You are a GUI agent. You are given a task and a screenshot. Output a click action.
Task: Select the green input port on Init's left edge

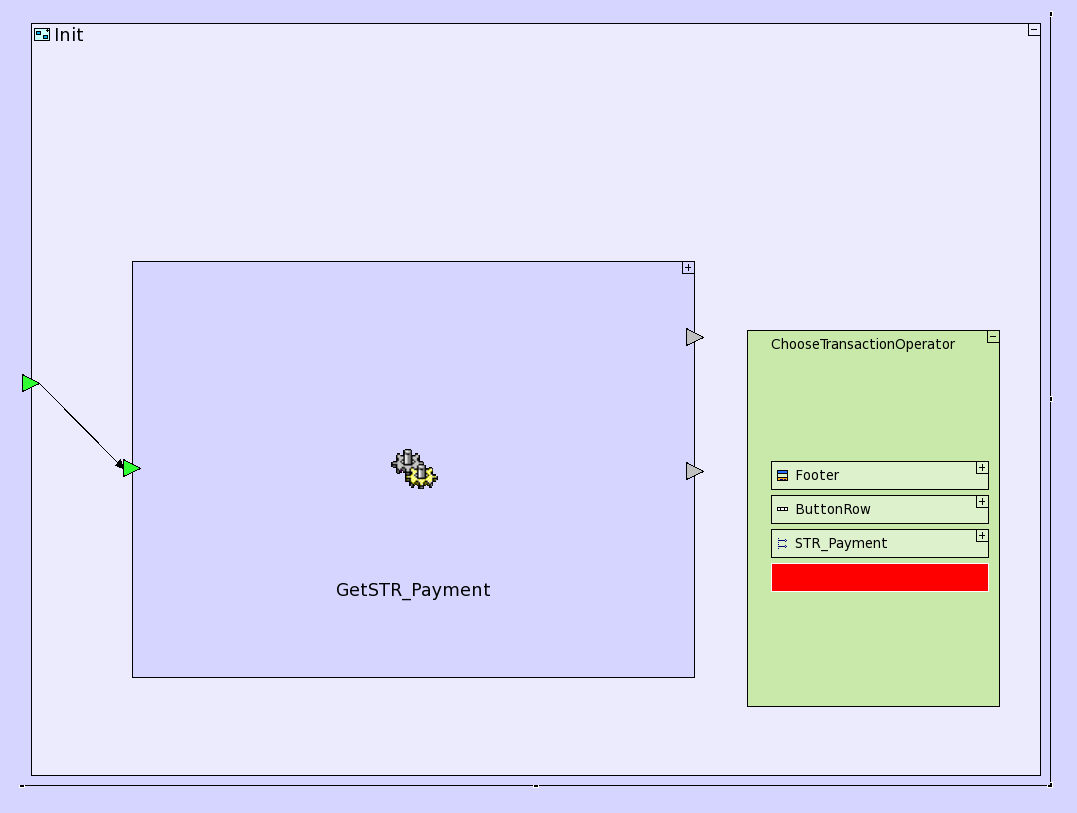coord(30,383)
